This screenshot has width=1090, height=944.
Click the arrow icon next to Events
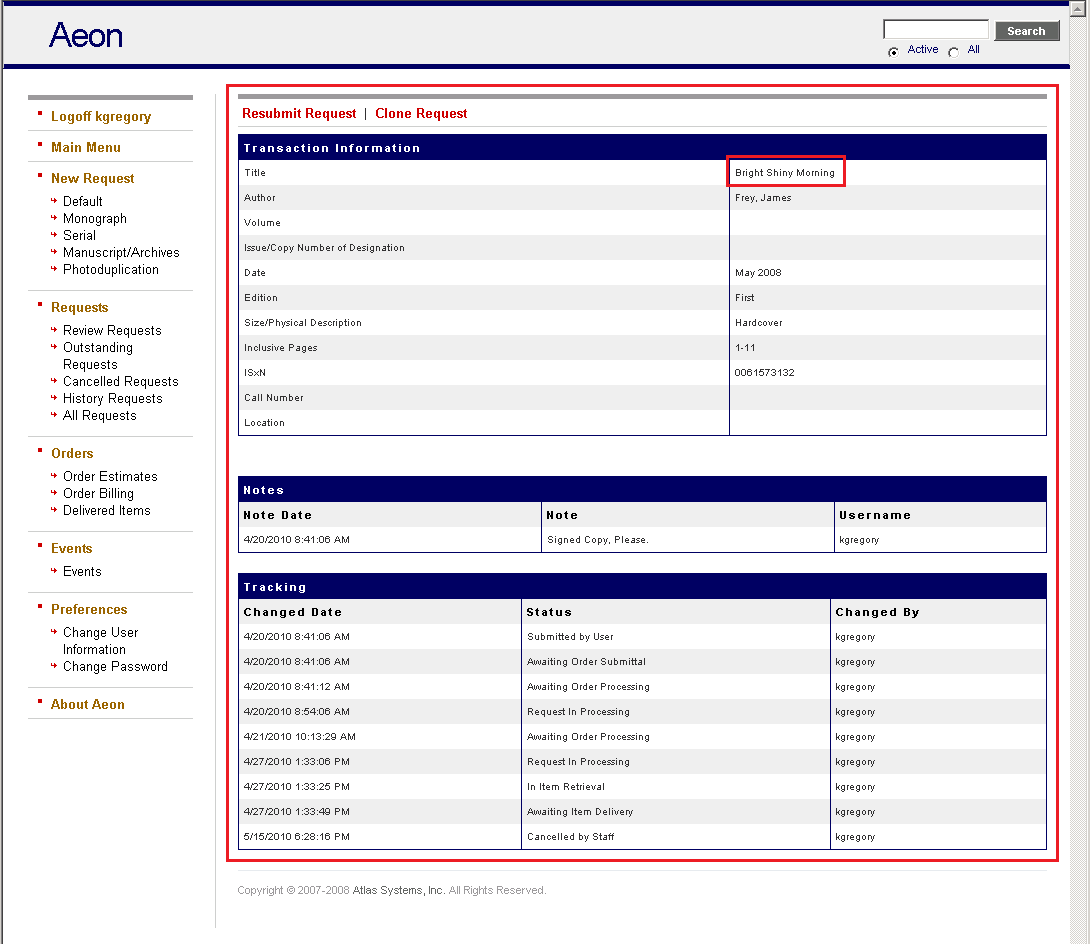[54, 571]
